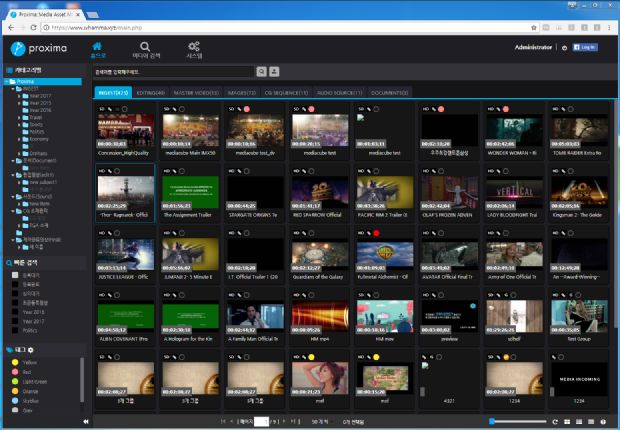The width and height of the screenshot is (620, 430).
Task: Open the System gears menu
Action: tap(194, 50)
